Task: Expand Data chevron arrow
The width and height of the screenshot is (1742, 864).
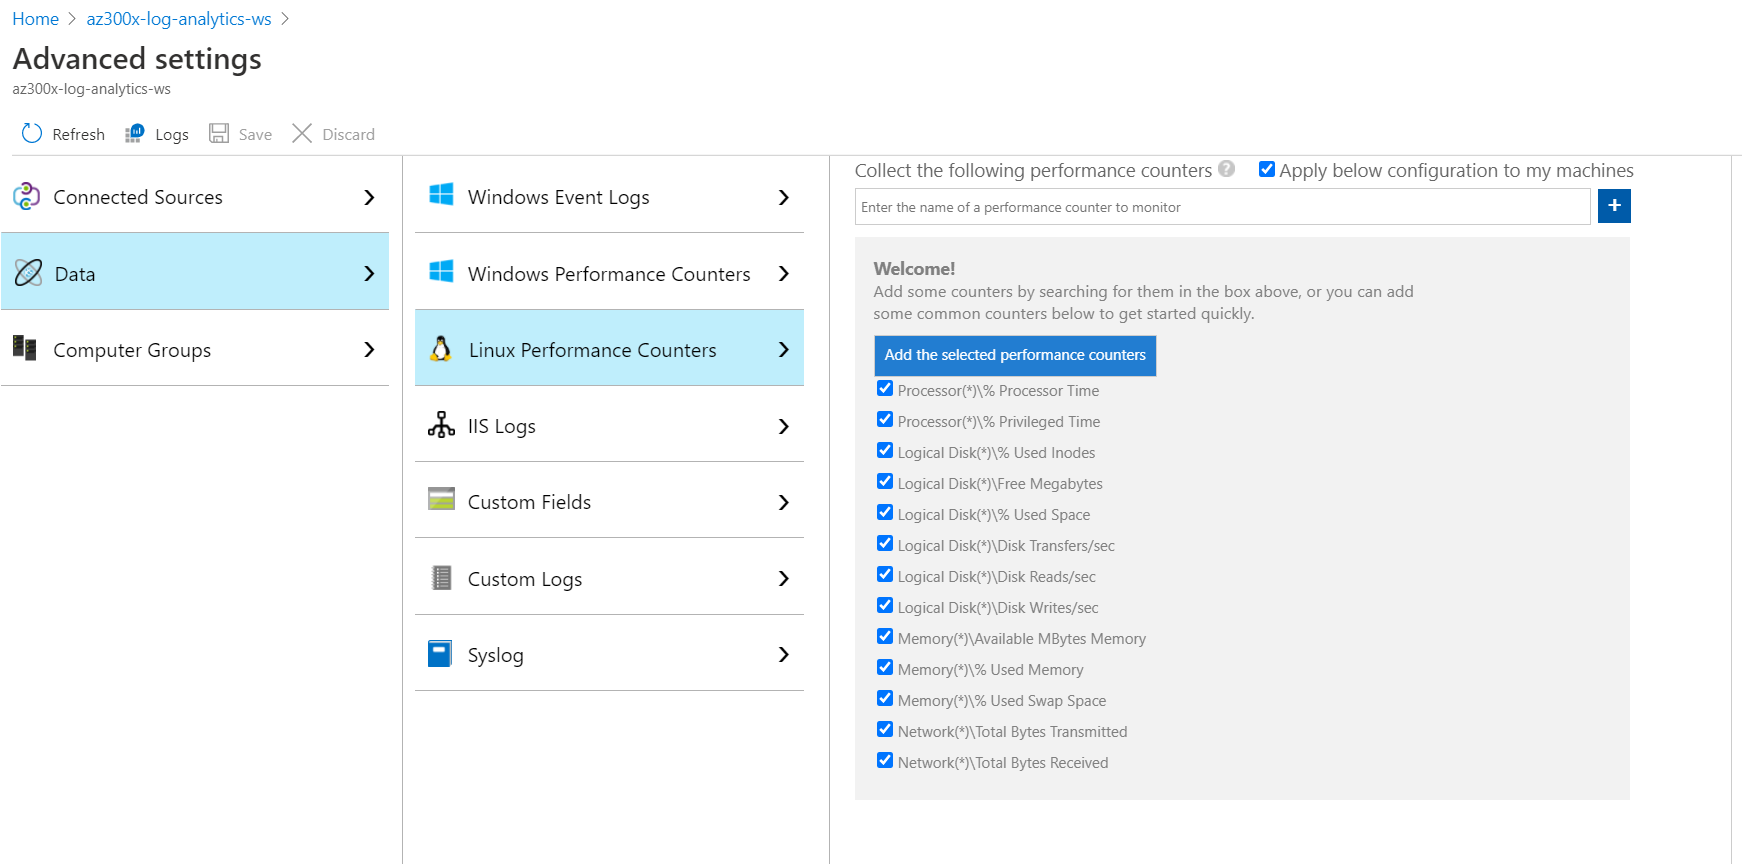Action: pyautogui.click(x=369, y=273)
